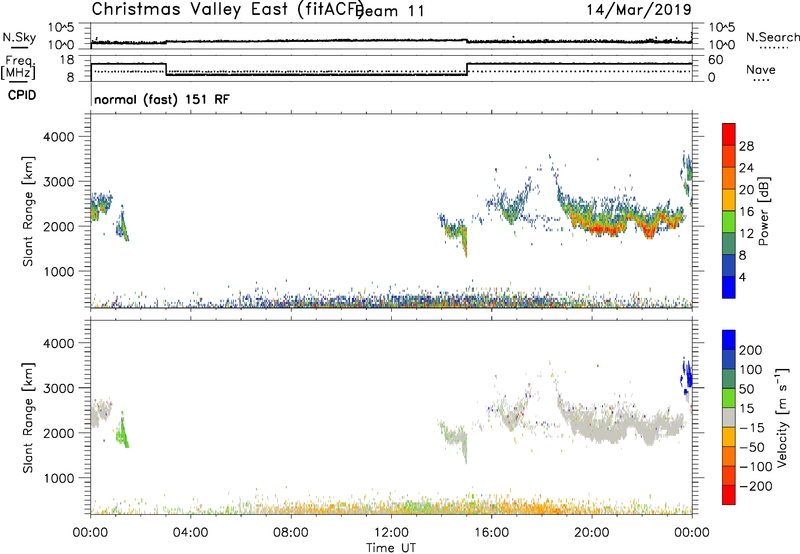Click the Christmas Valley East (fitACF) title

[228, 9]
